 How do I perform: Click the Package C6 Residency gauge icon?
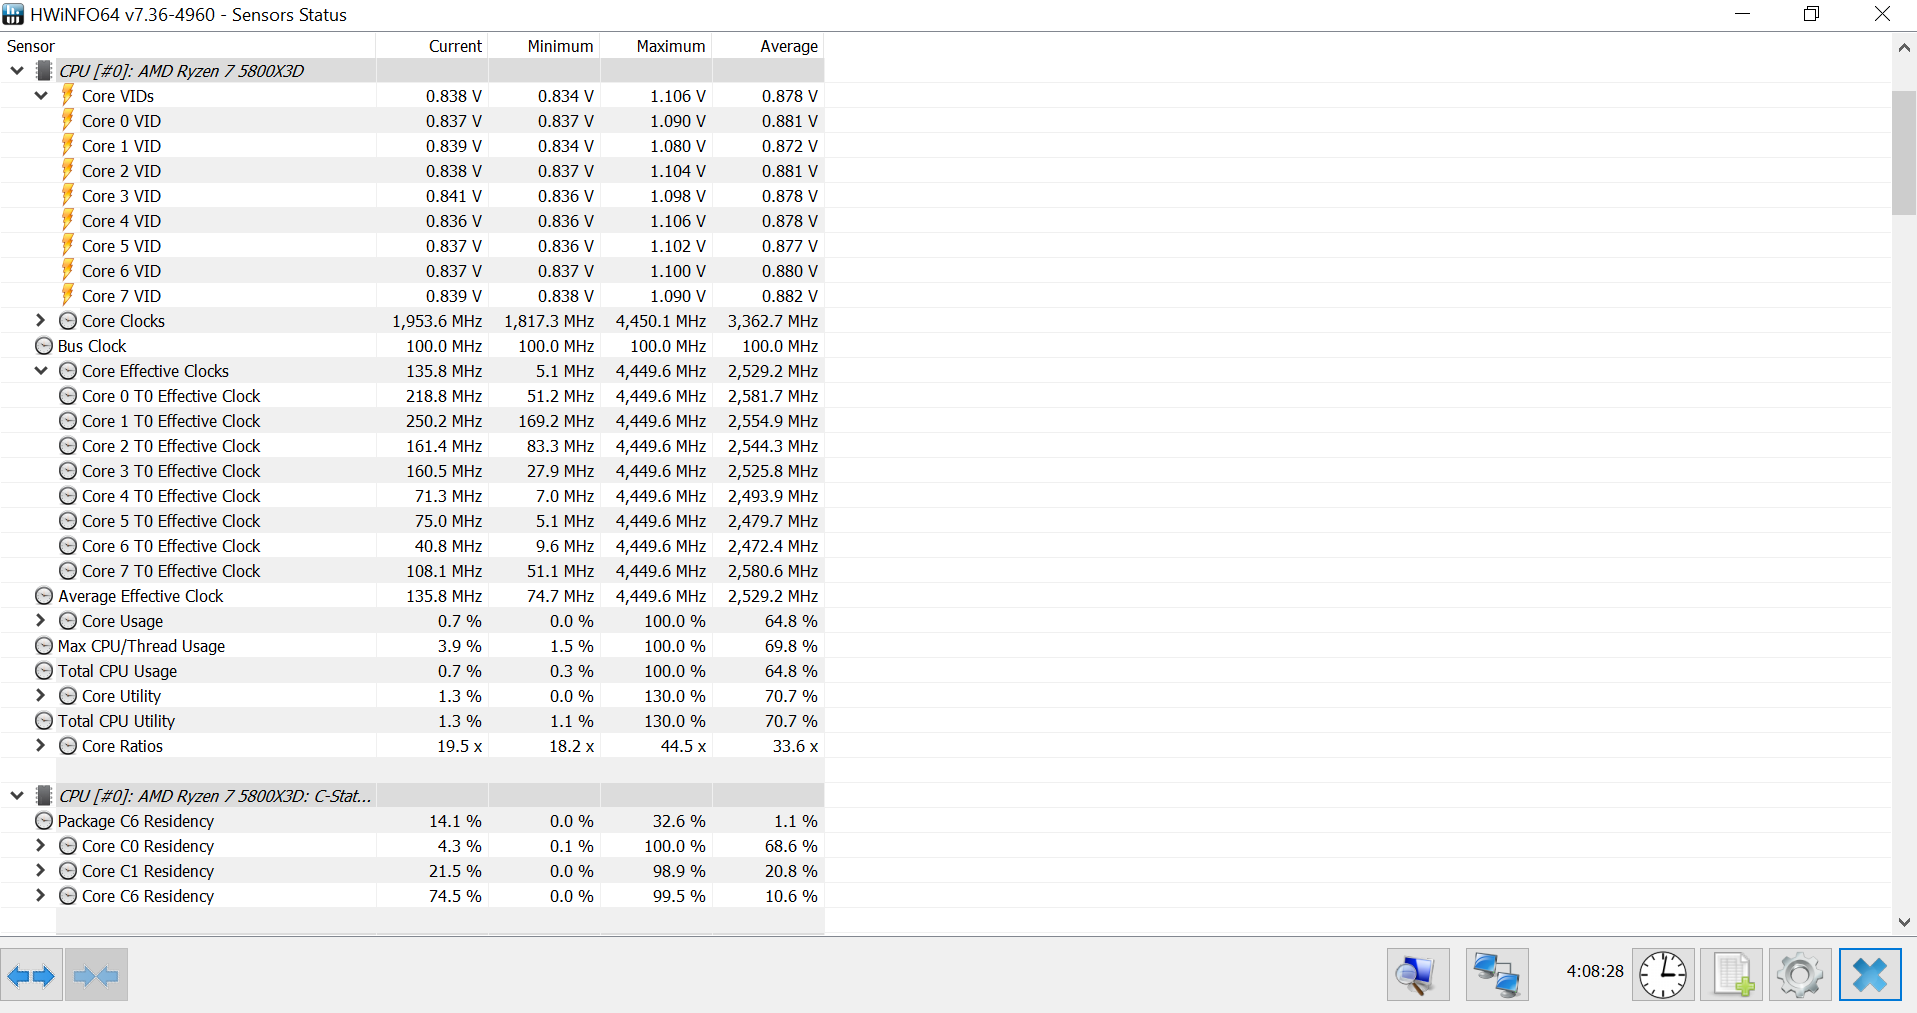coord(44,821)
